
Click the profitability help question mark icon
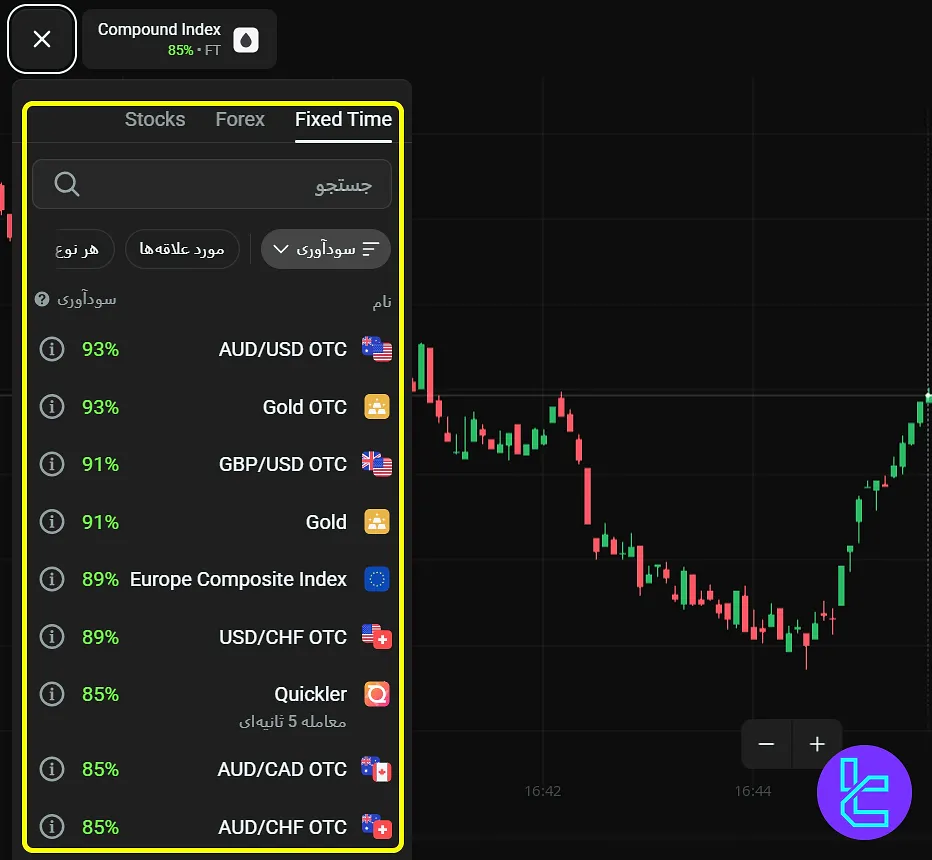click(41, 299)
